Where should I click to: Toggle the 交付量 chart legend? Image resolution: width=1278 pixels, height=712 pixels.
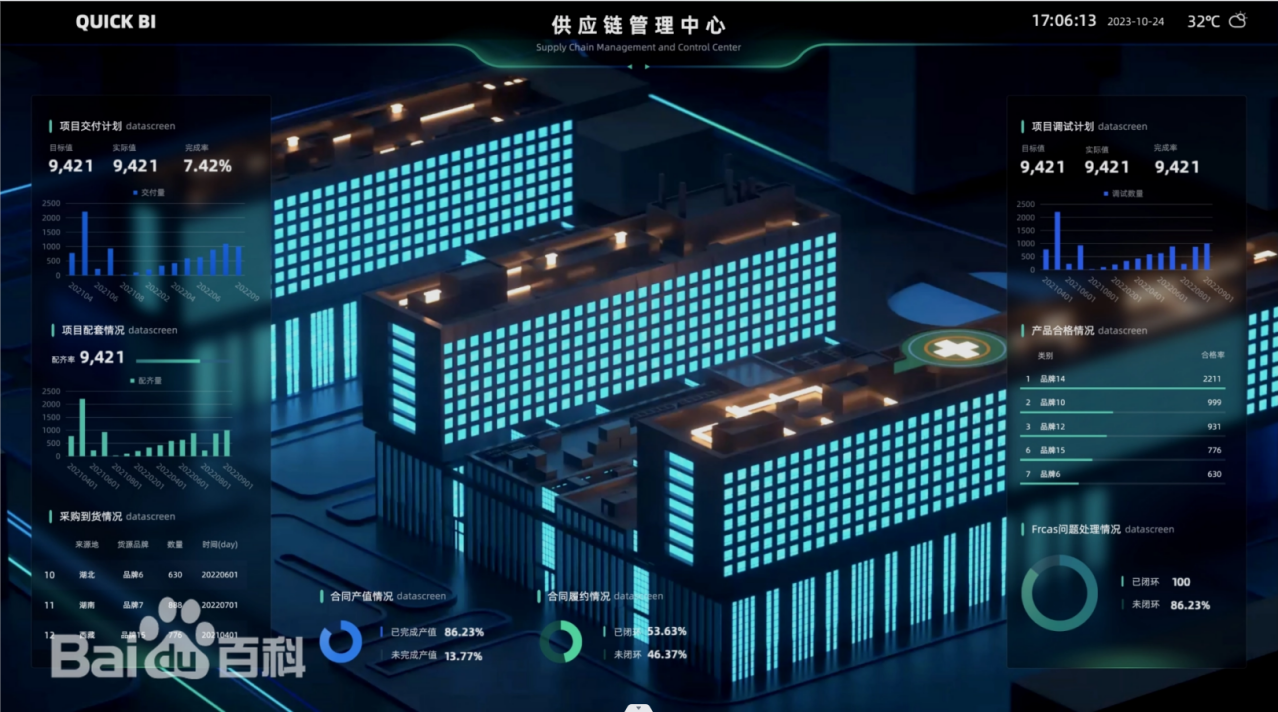[147, 192]
